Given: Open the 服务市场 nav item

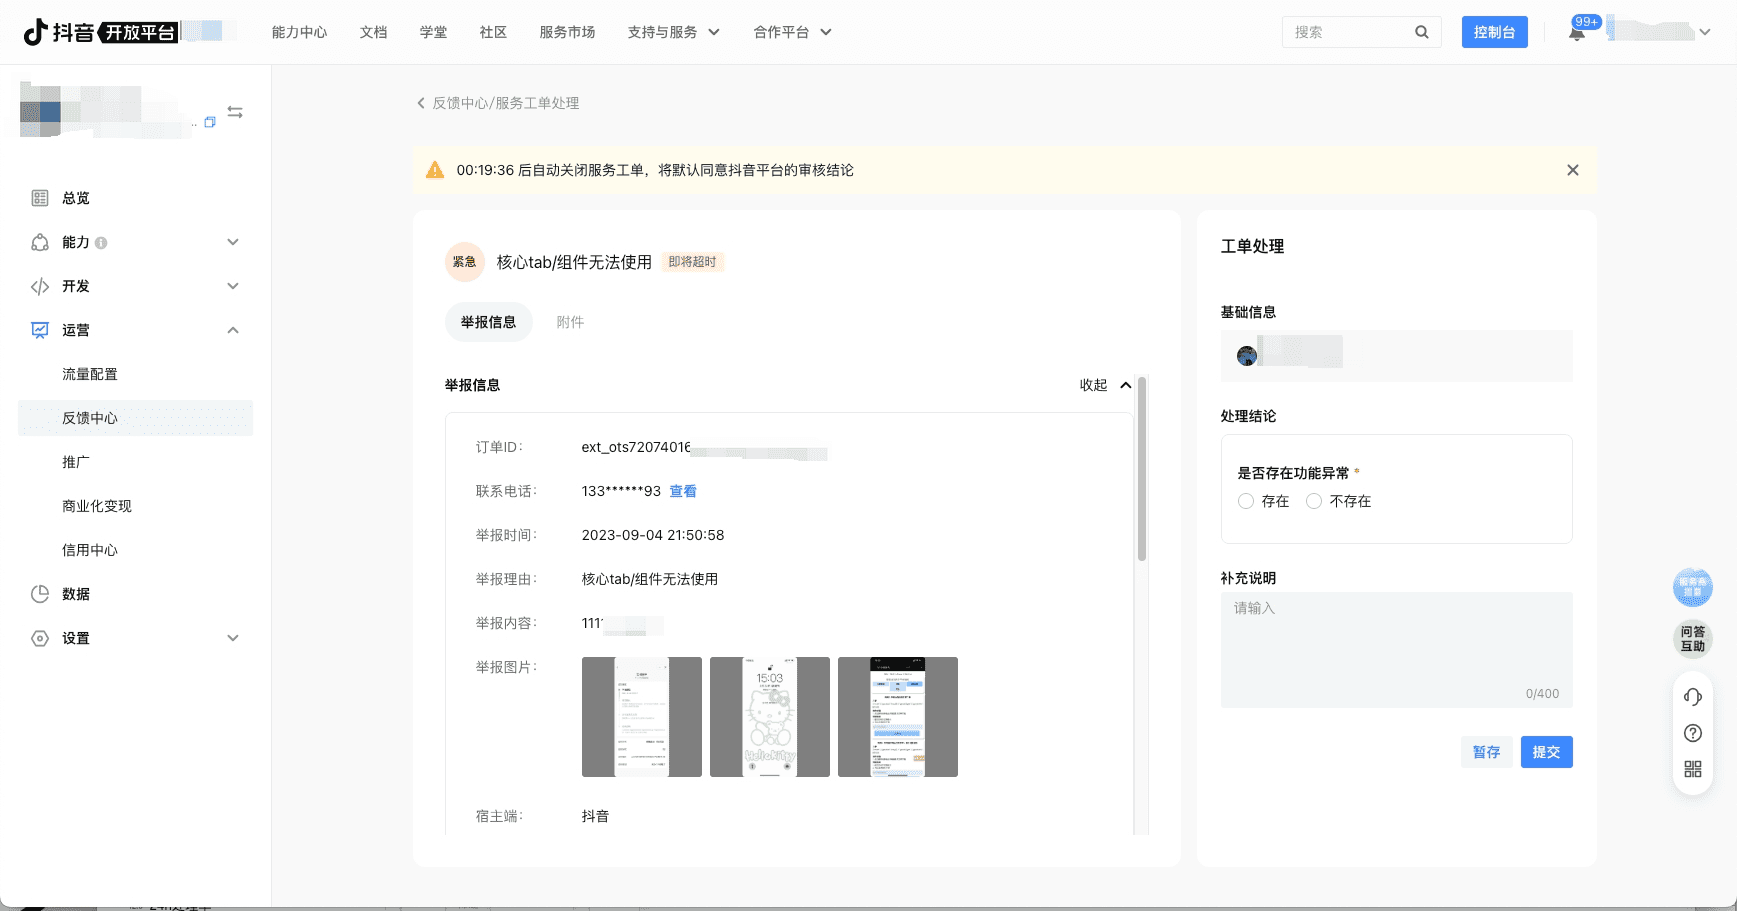Looking at the screenshot, I should (x=567, y=32).
